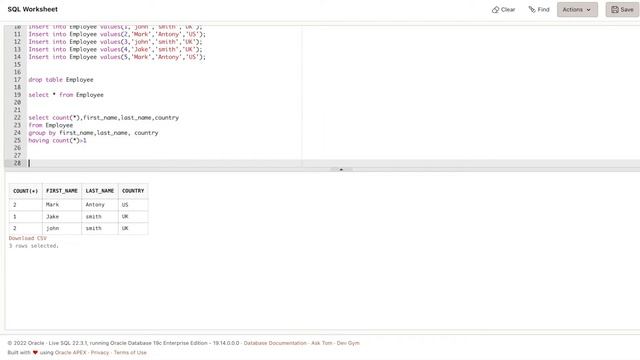Open the Database Documentation link
Screen dimensions: 640x360
(x=275, y=343)
